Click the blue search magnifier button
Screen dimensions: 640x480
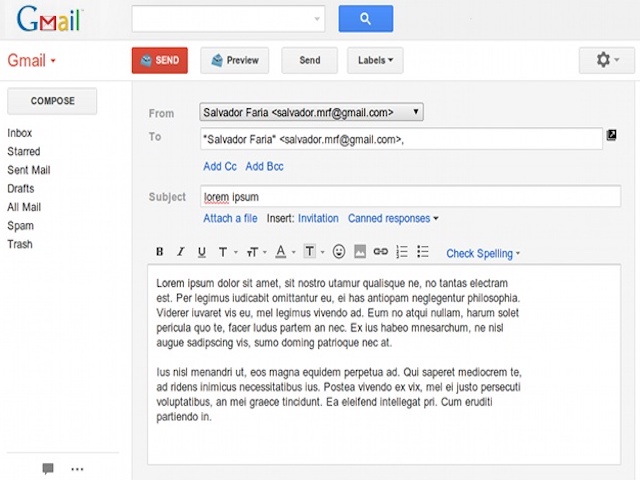click(x=365, y=19)
